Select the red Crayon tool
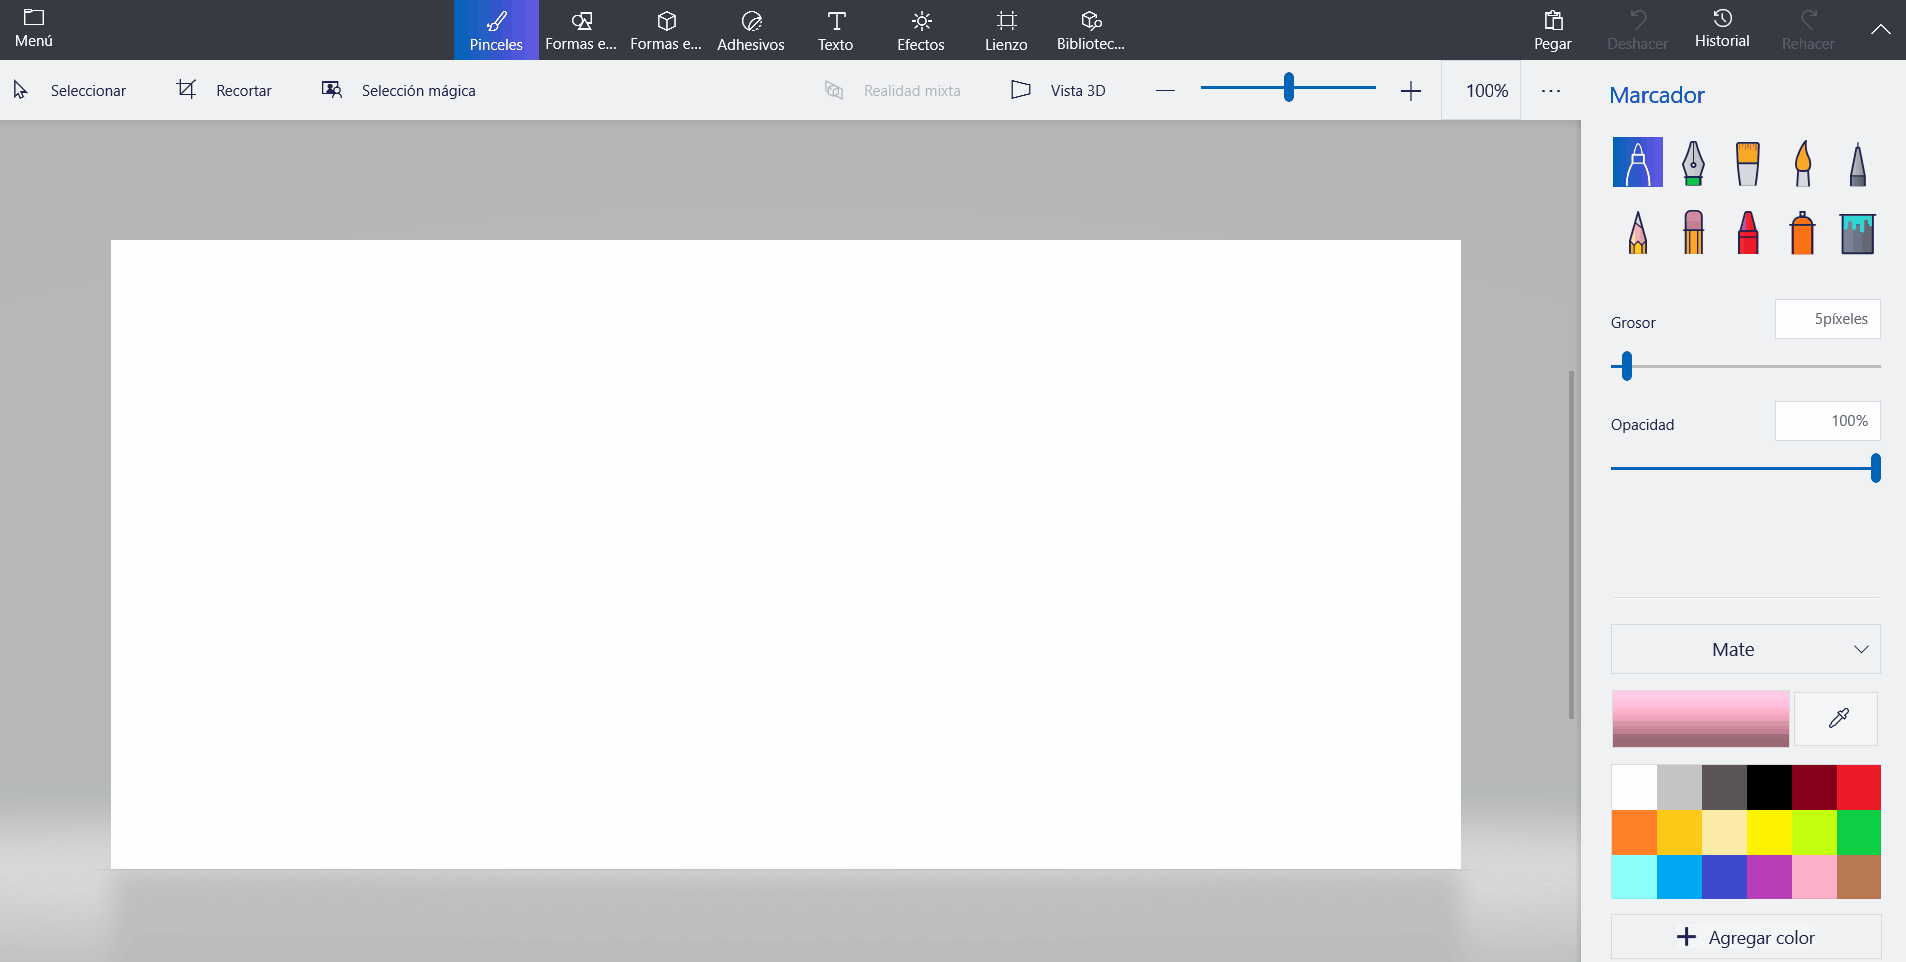1906x962 pixels. (1747, 232)
